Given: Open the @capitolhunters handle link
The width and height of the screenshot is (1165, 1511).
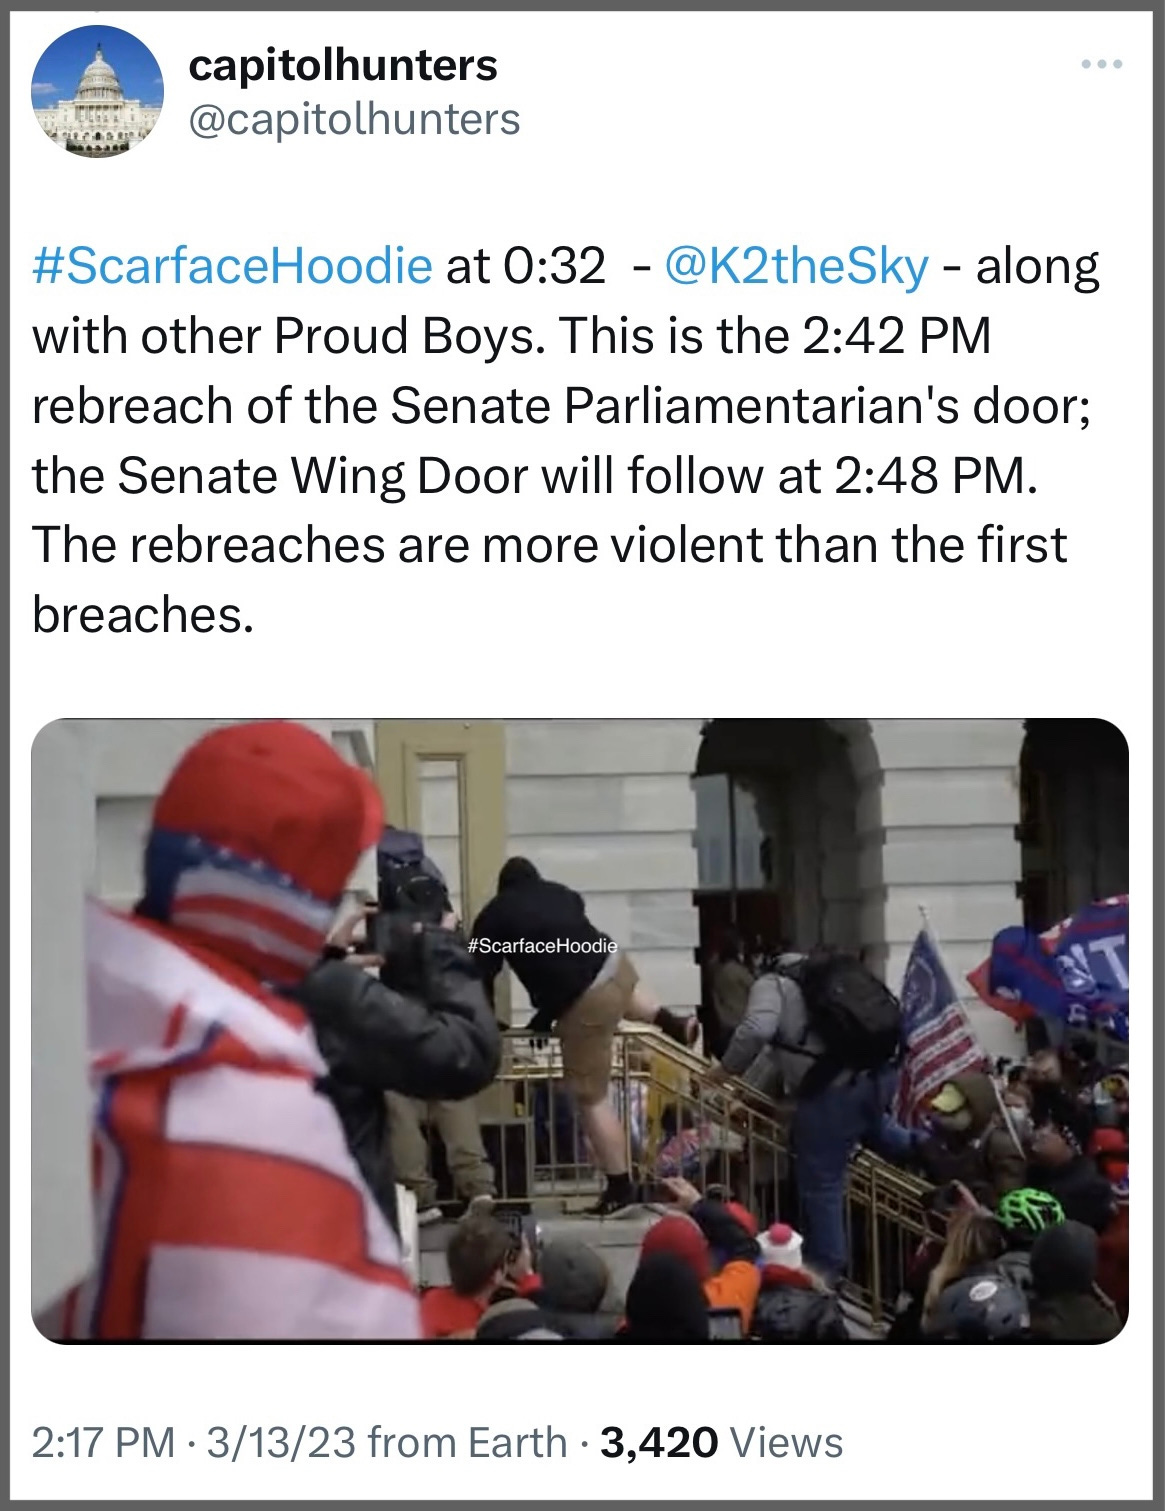Looking at the screenshot, I should (x=354, y=119).
